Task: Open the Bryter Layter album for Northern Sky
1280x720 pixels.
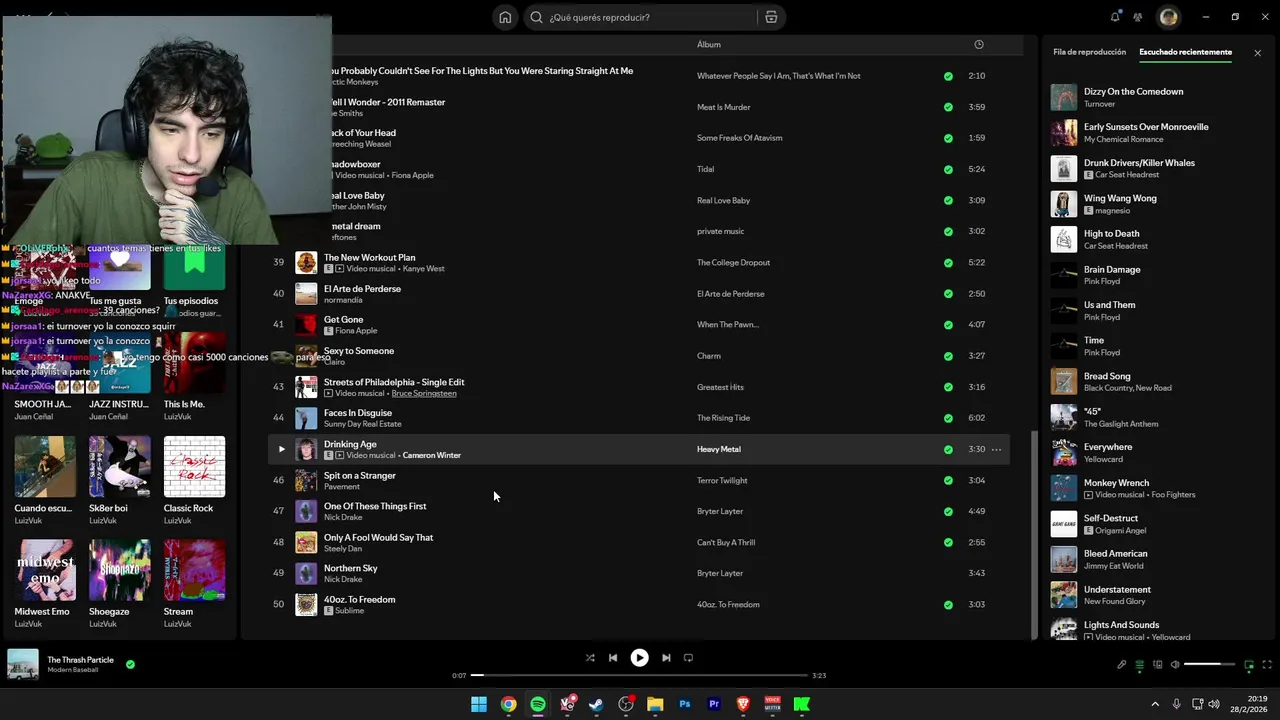Action: [x=719, y=573]
